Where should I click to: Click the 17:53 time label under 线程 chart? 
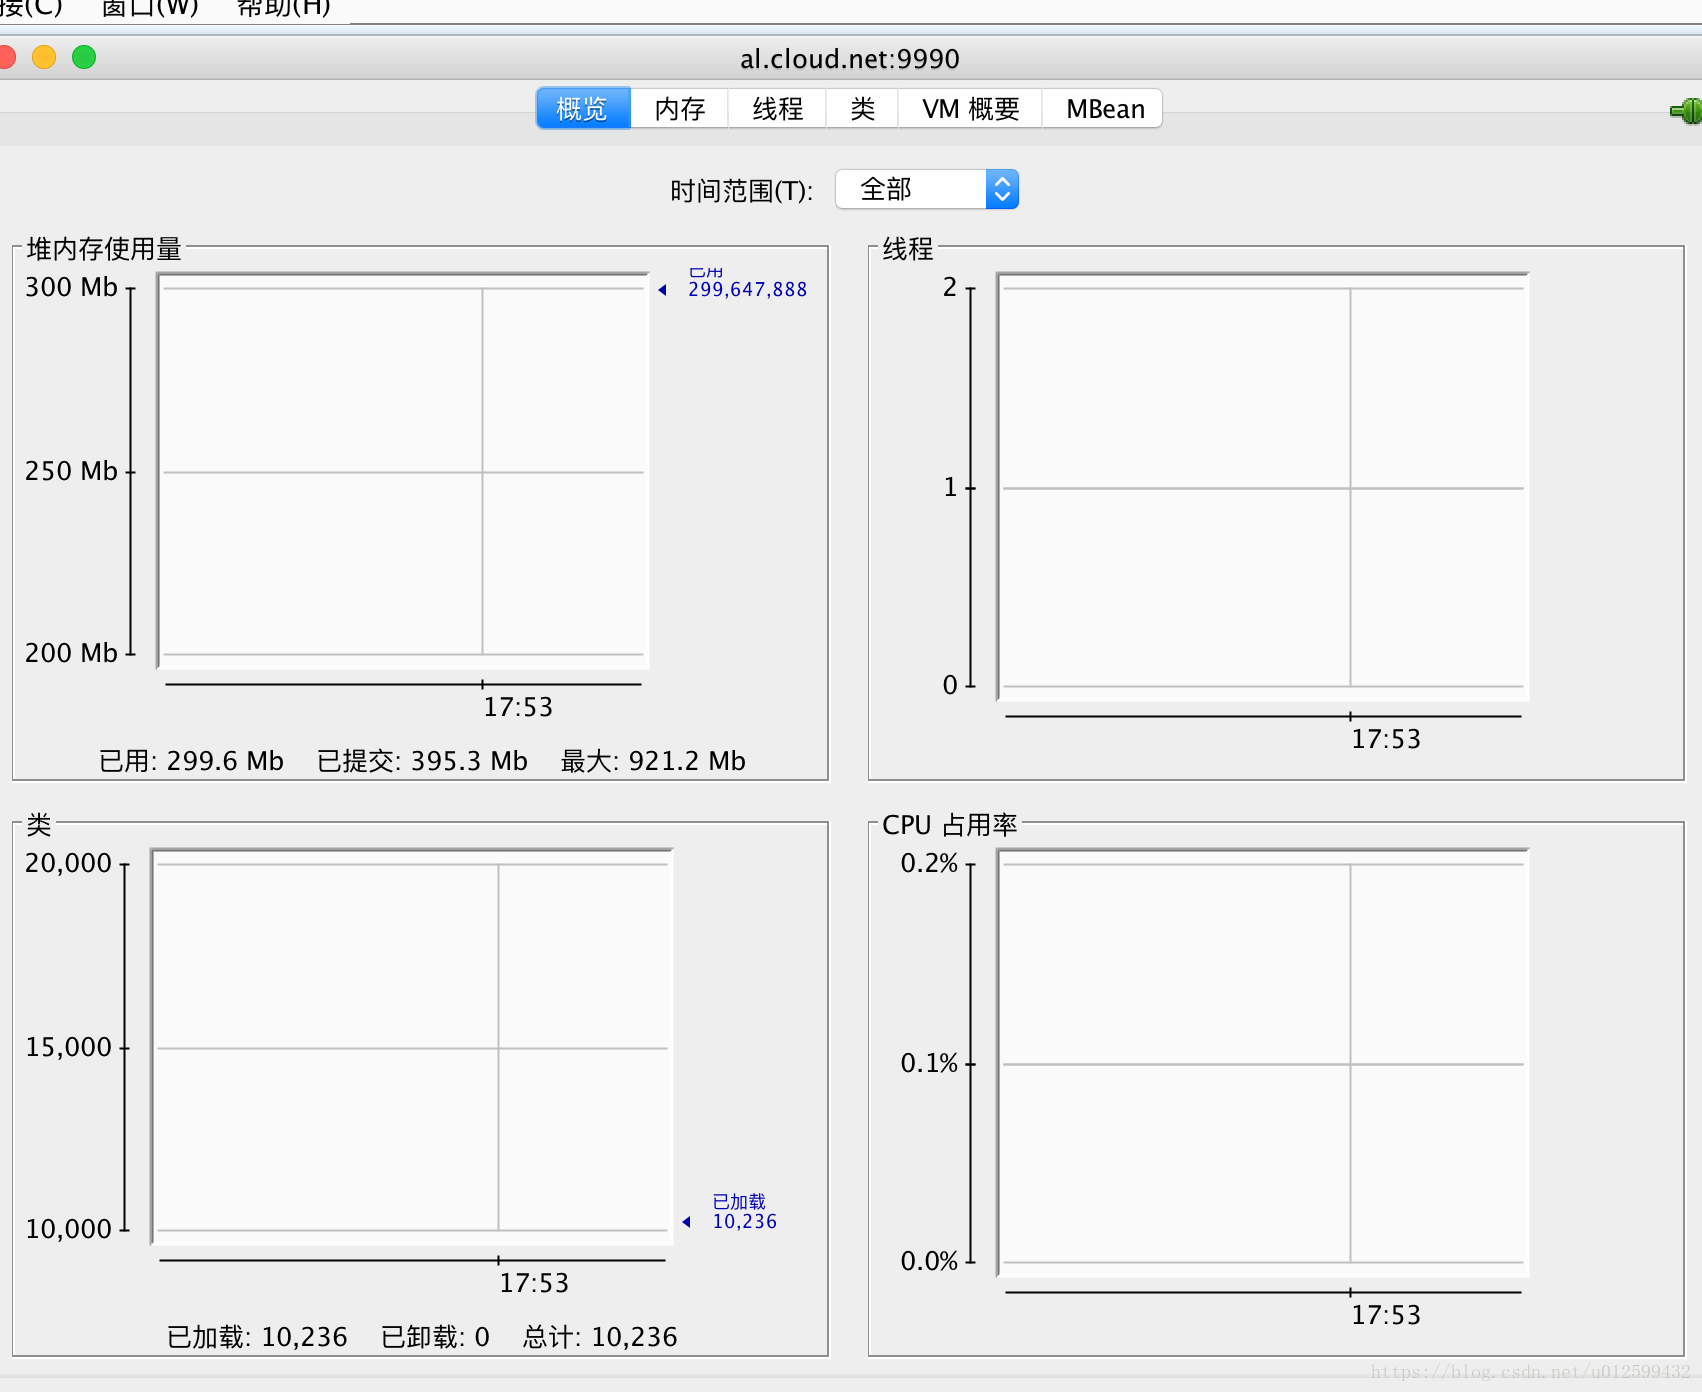click(x=1386, y=739)
